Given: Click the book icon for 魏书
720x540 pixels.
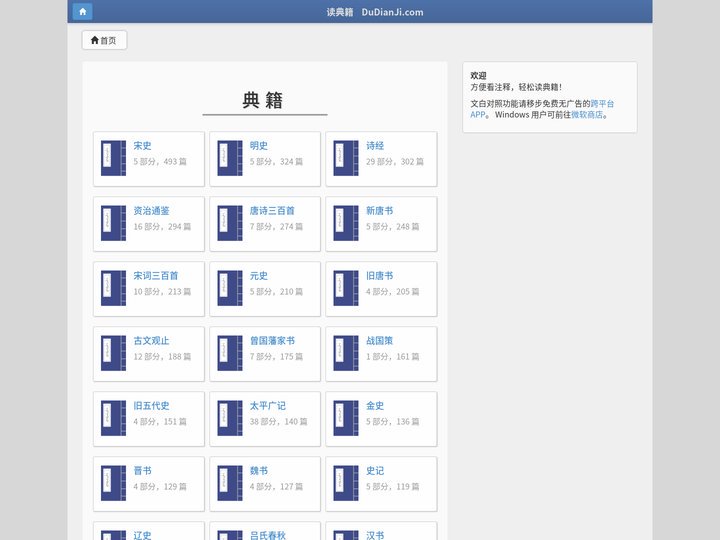Looking at the screenshot, I should (x=230, y=483).
